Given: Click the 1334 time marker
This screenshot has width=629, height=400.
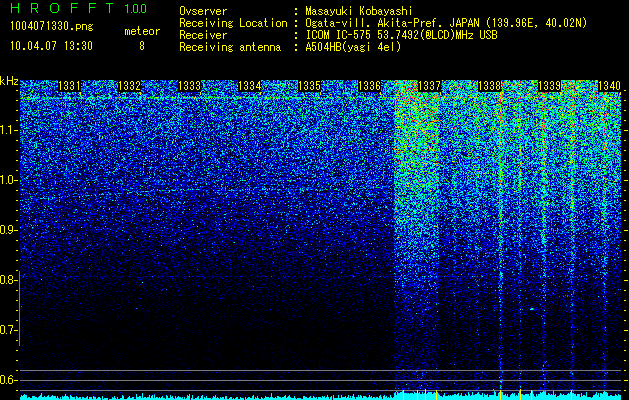Looking at the screenshot, I should coord(250,86).
